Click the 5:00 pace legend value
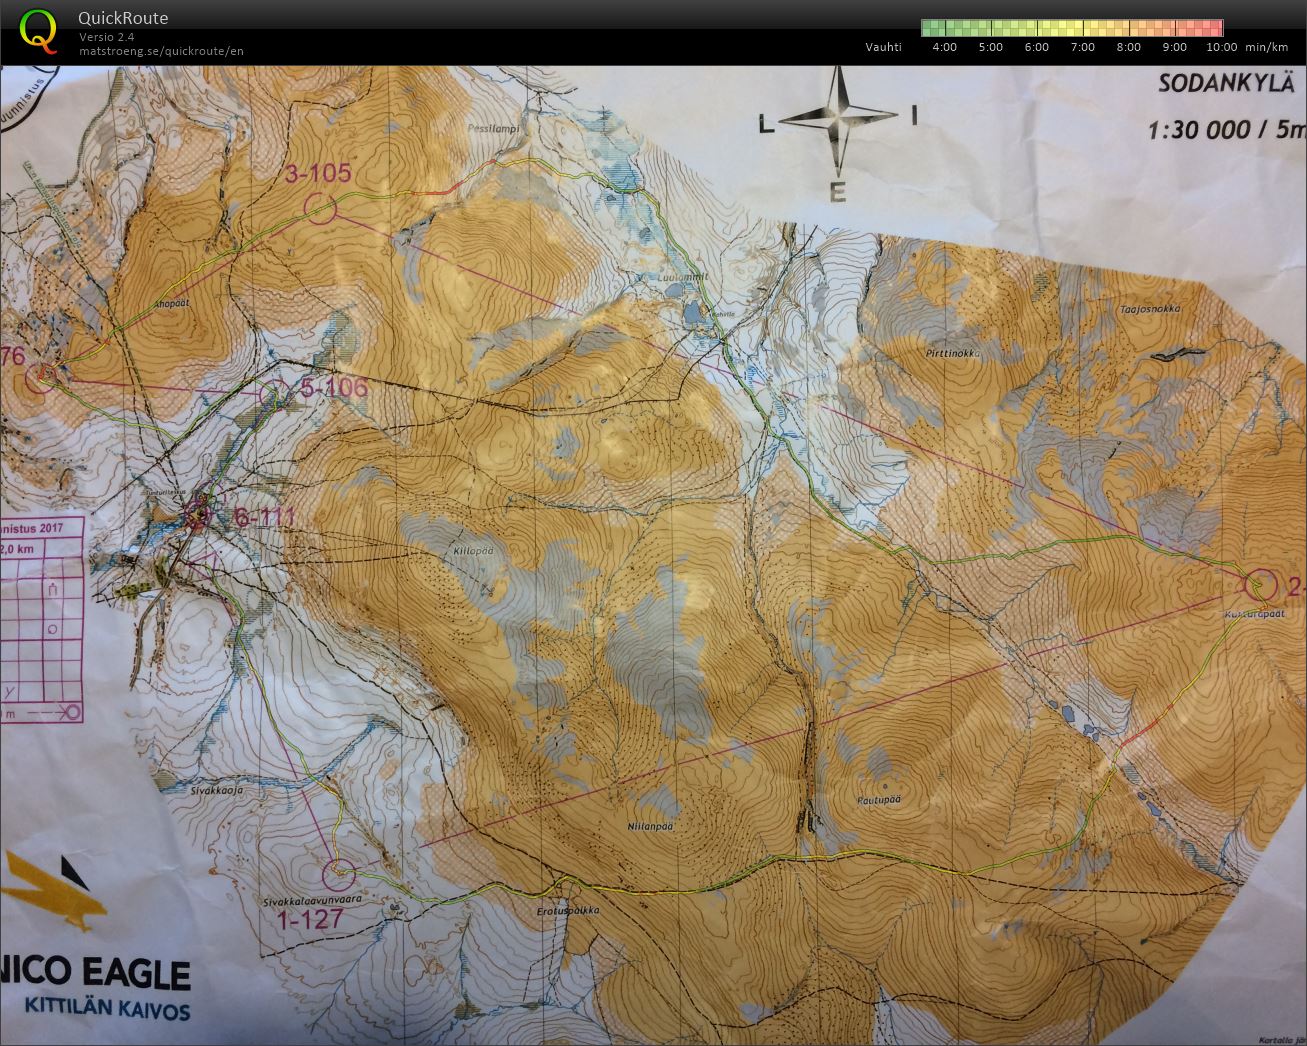This screenshot has height=1046, width=1307. pyautogui.click(x=991, y=47)
